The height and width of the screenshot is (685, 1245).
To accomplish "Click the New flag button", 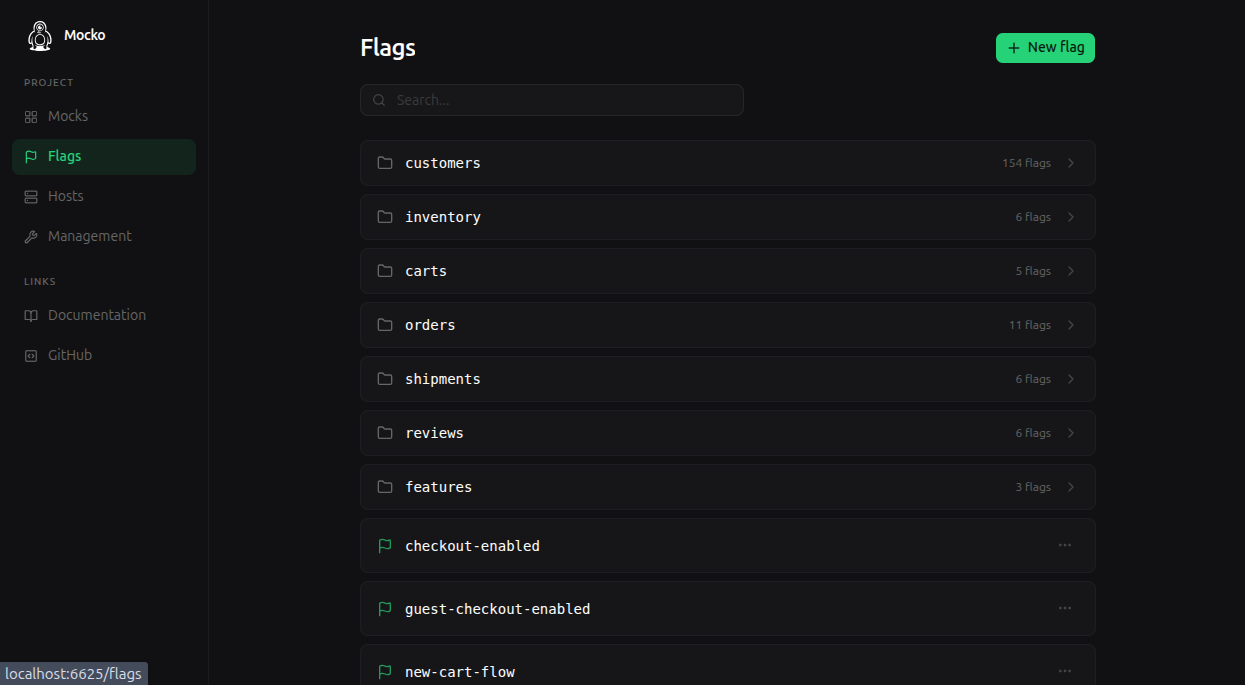I will [x=1045, y=48].
